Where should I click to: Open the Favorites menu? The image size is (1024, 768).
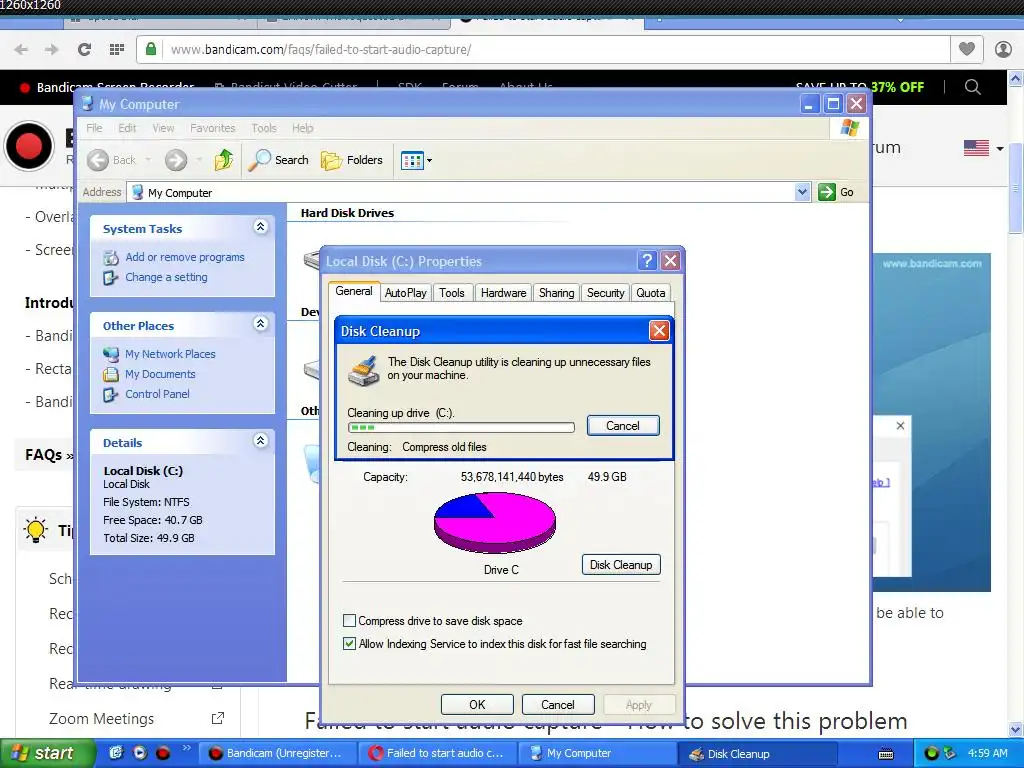tap(212, 128)
